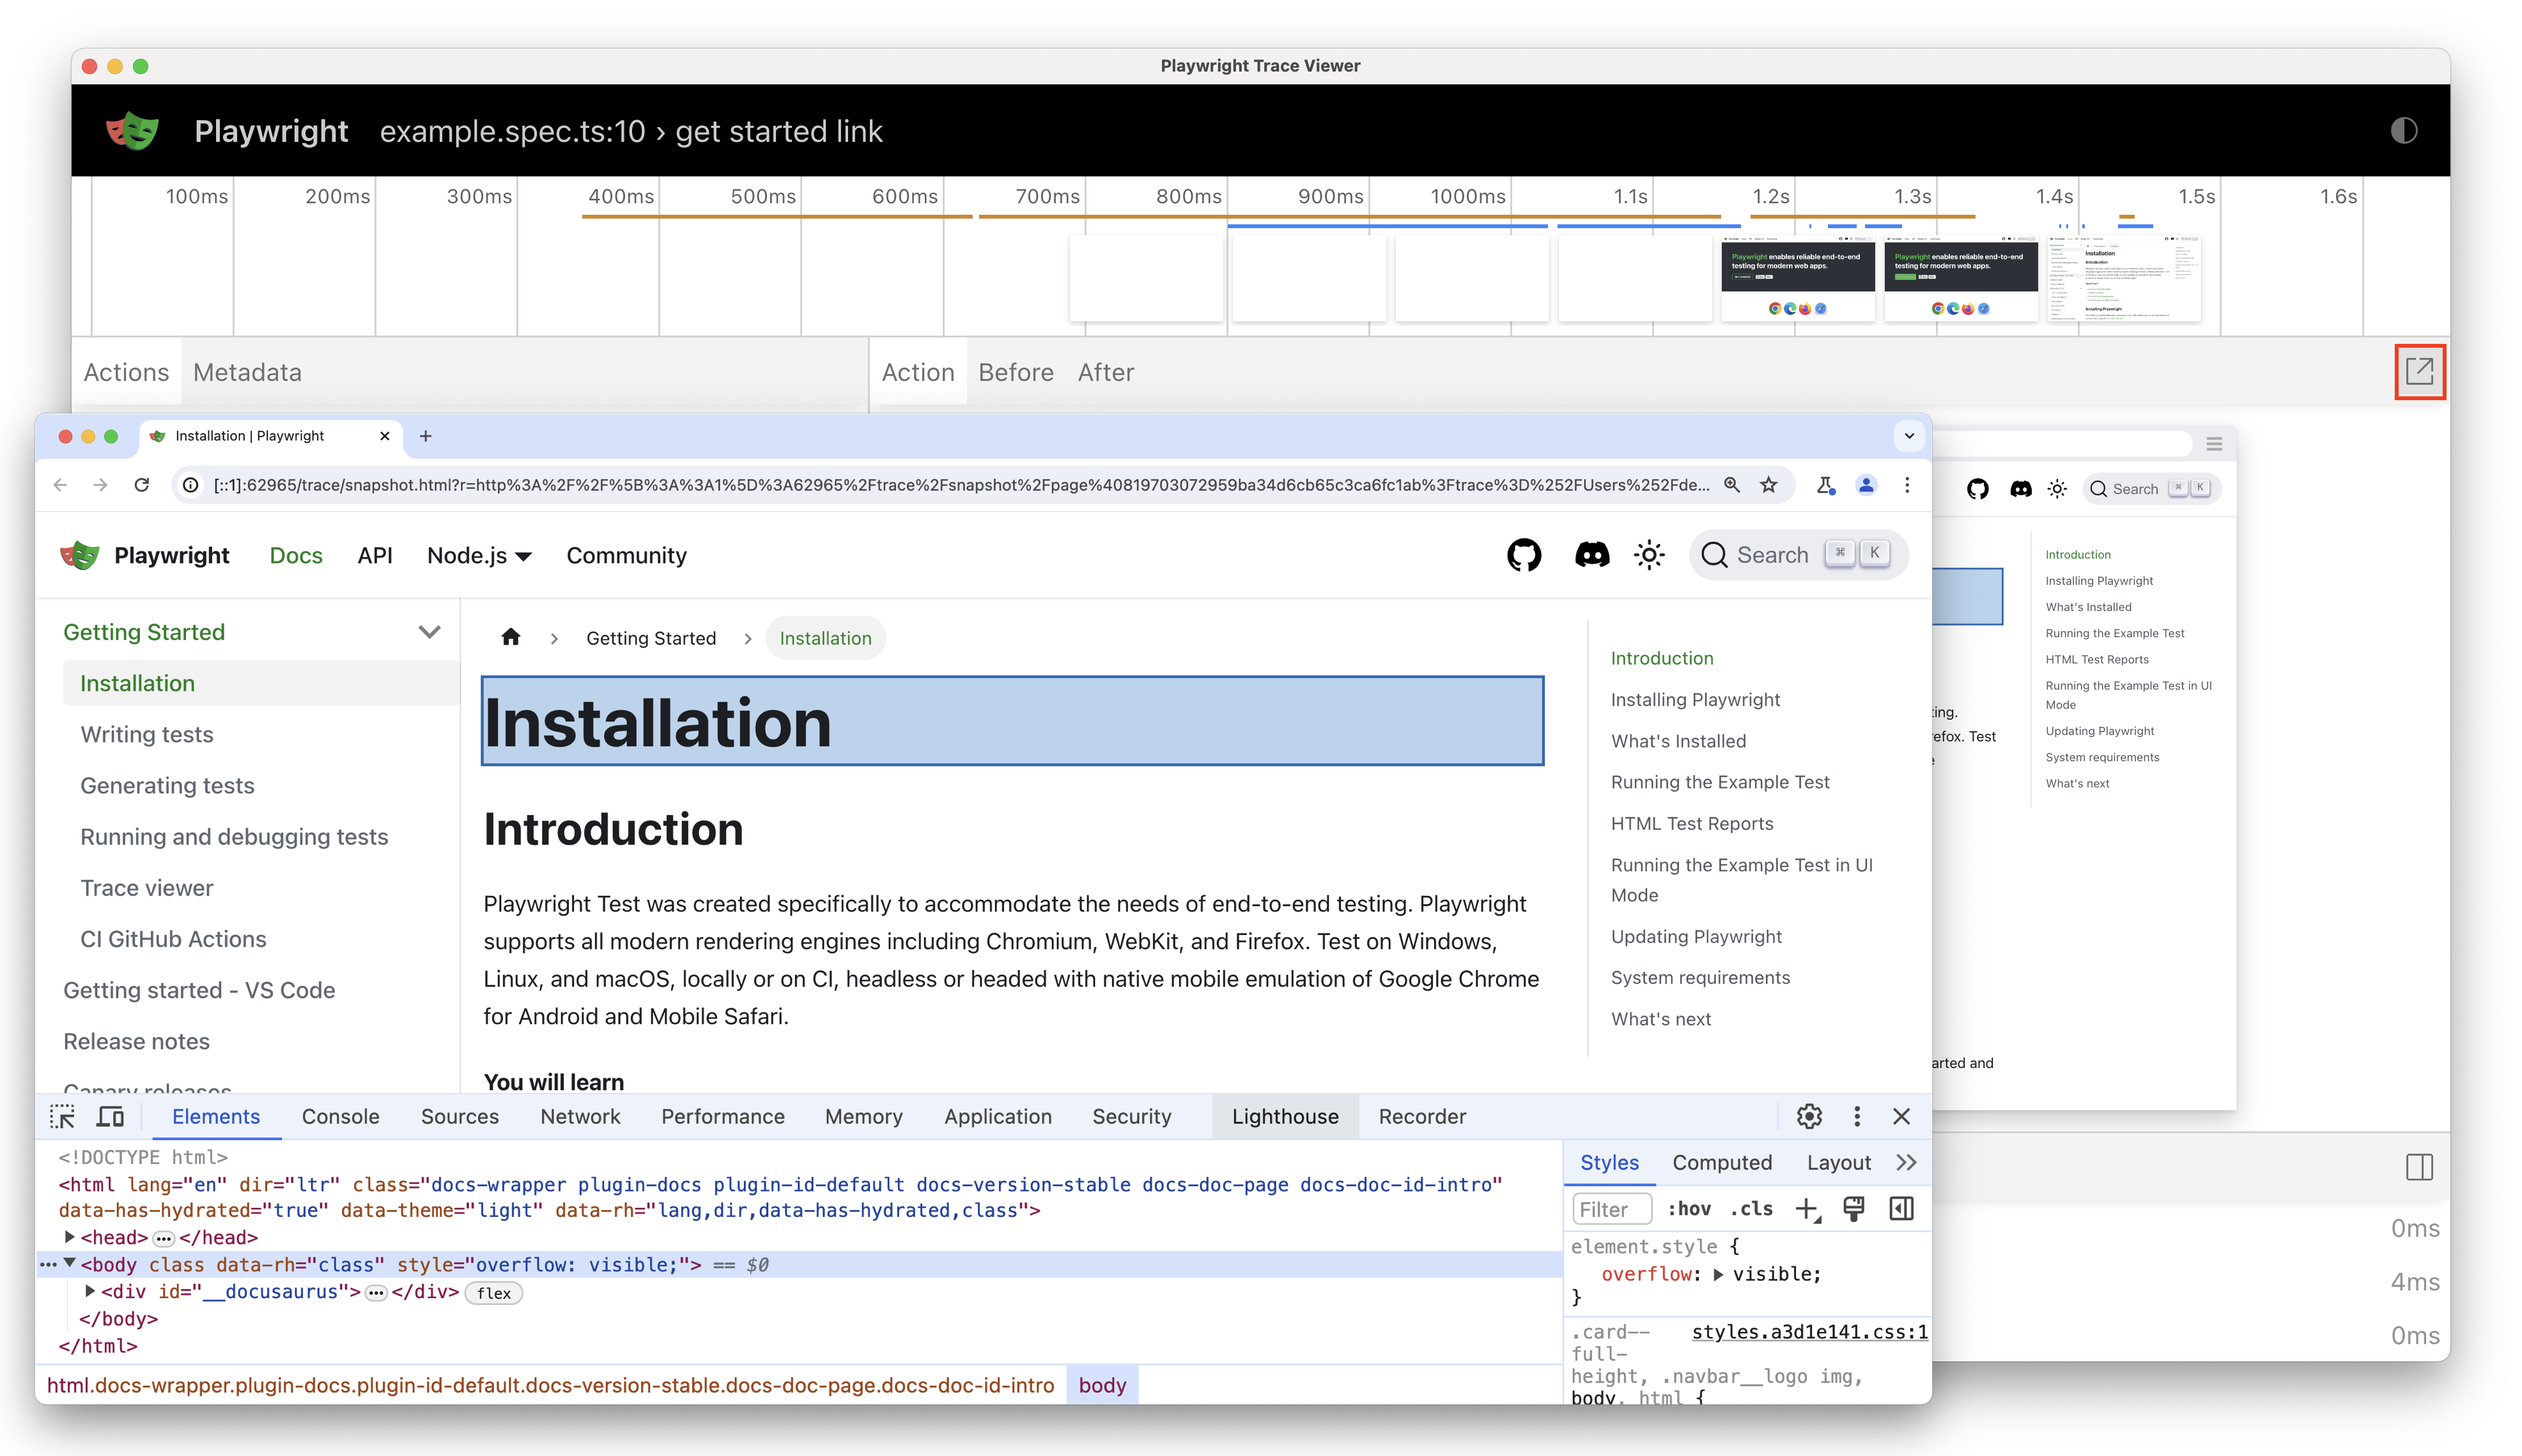Toggle the color scheme icon in Trace Viewer header
2522x1456 pixels.
2404,131
